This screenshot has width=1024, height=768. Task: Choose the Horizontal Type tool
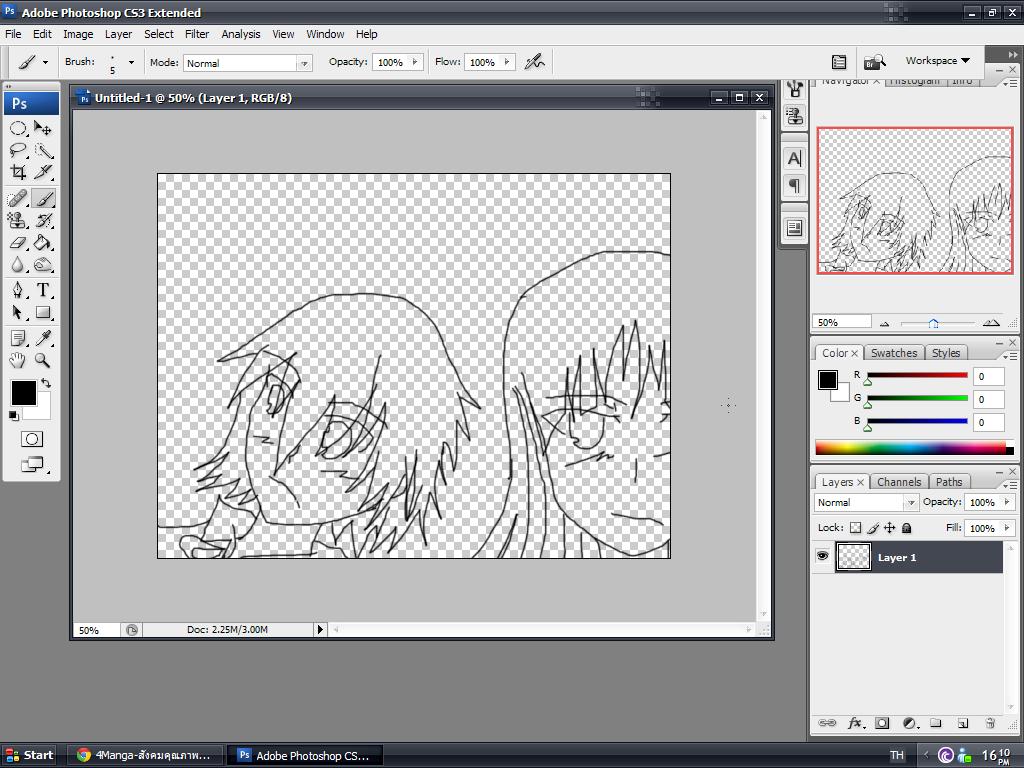tap(43, 290)
